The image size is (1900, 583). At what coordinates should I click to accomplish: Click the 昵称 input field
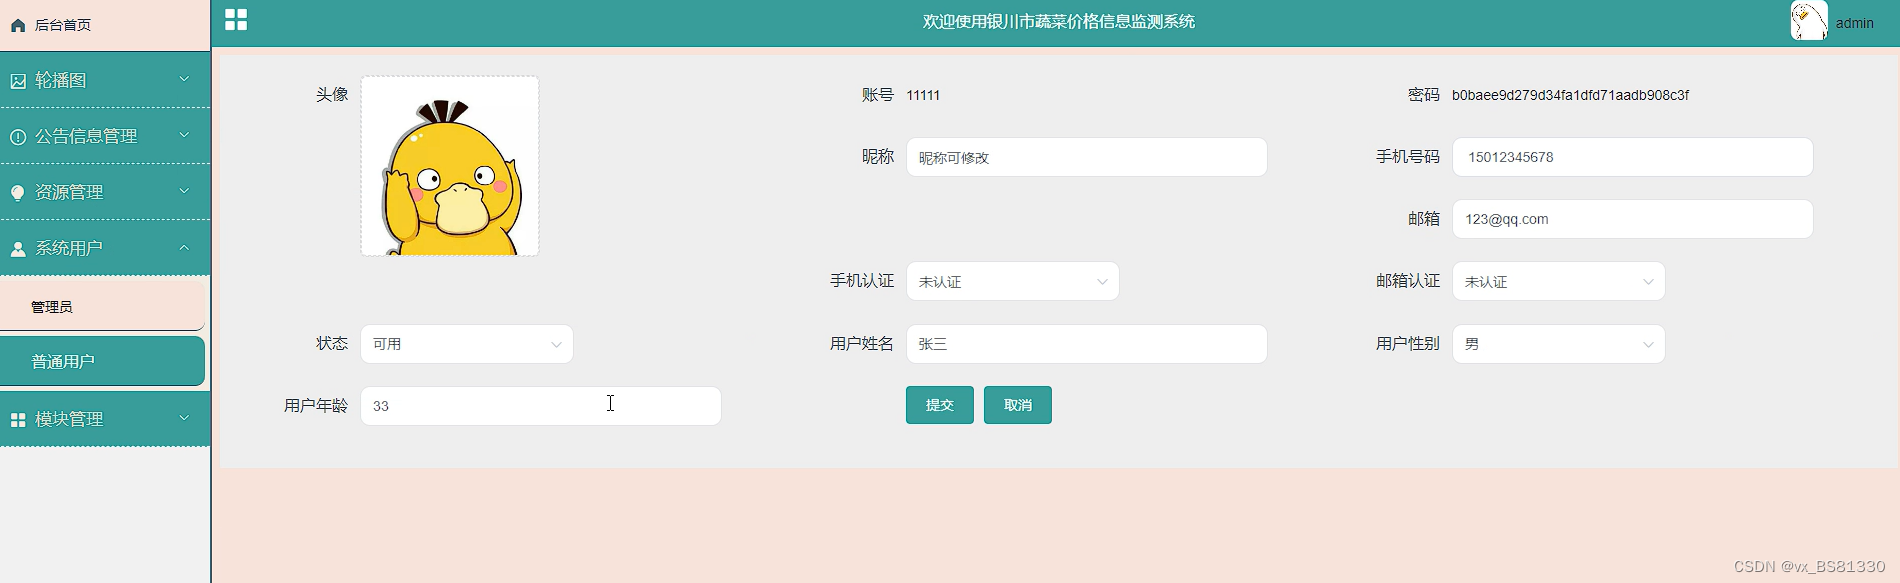point(1087,157)
